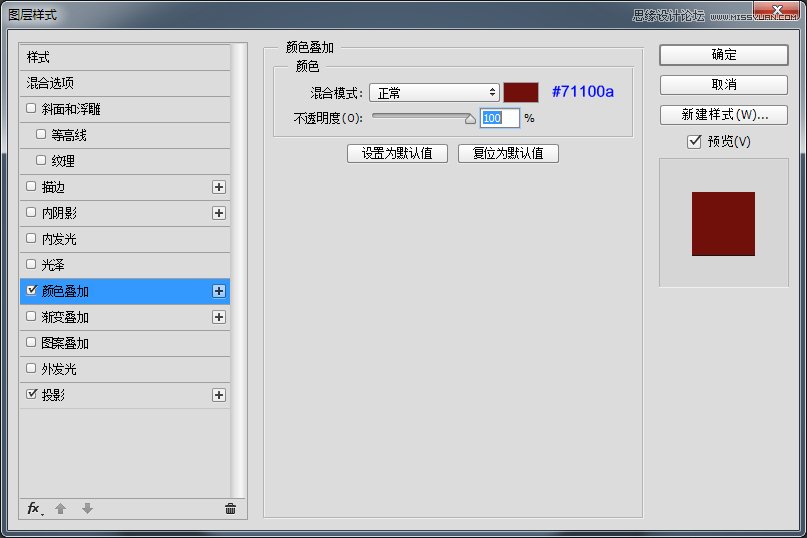Enable the 光泽 checkbox
Viewport: 807px width, 538px height.
coord(31,264)
